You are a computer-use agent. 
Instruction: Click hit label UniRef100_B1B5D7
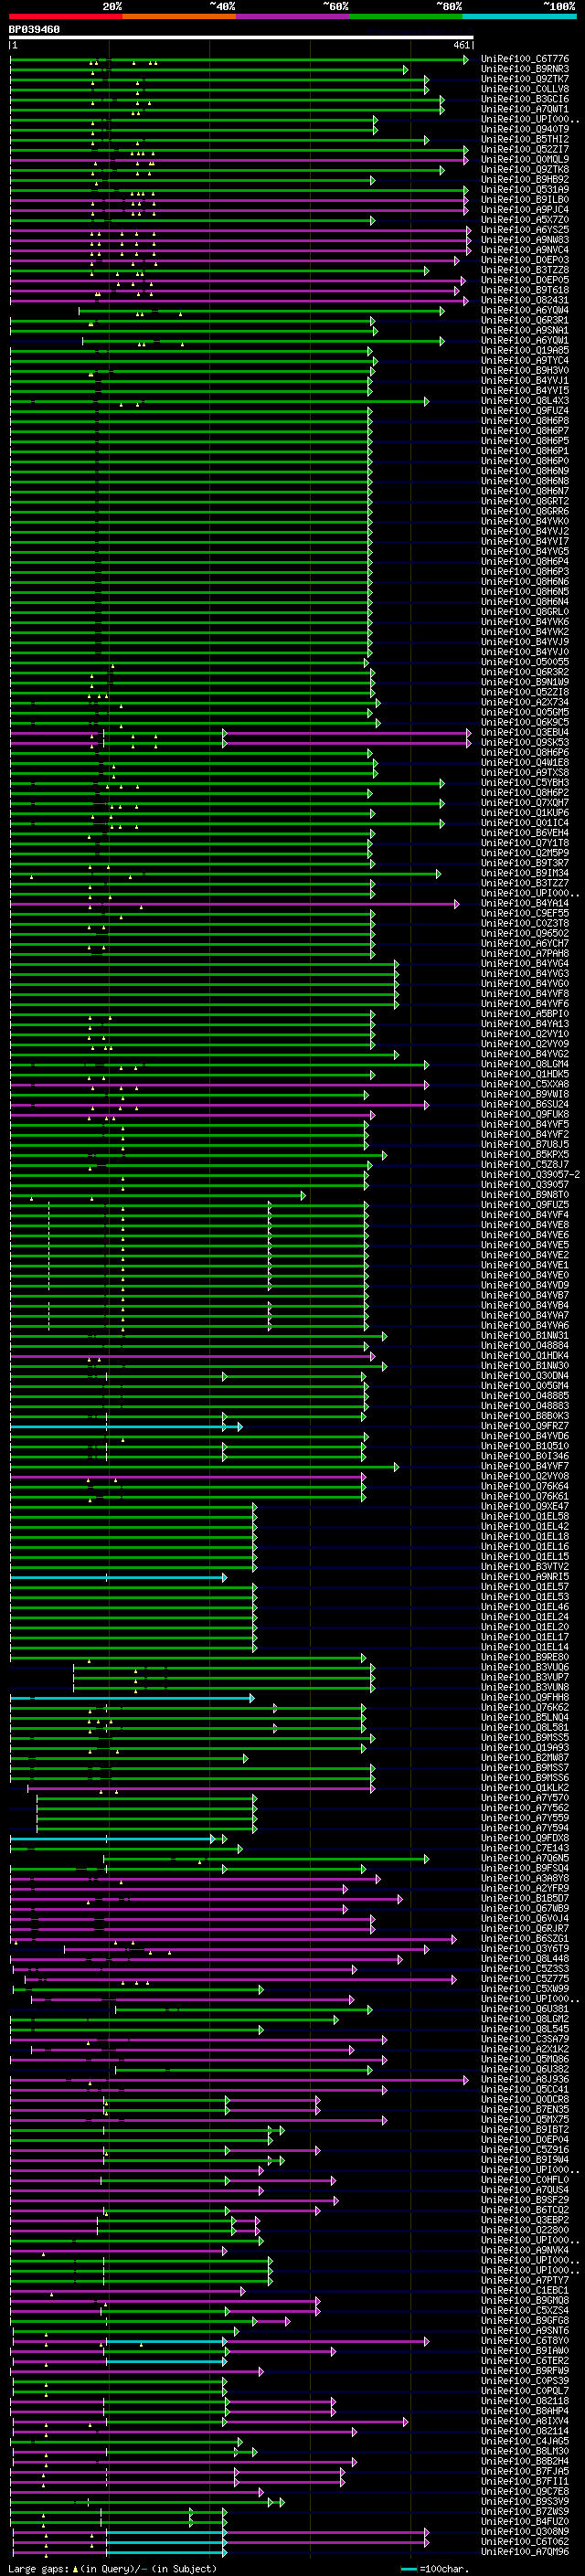click(x=525, y=1898)
